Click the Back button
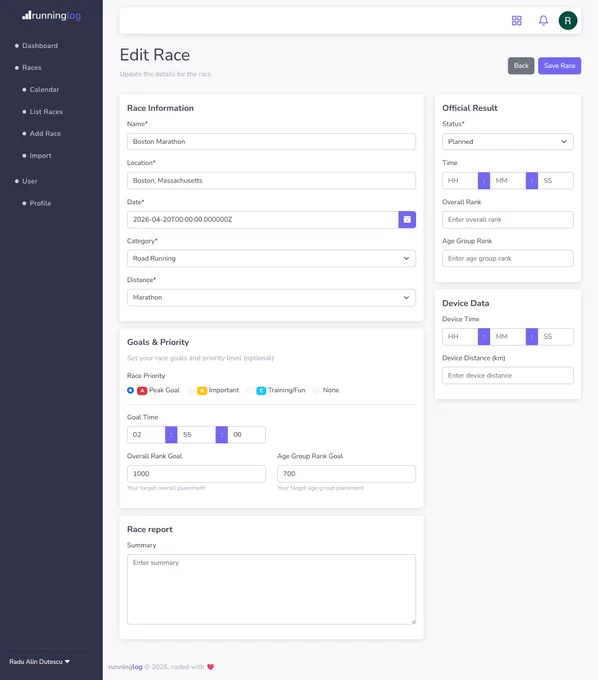This screenshot has height=680, width=598. point(521,65)
